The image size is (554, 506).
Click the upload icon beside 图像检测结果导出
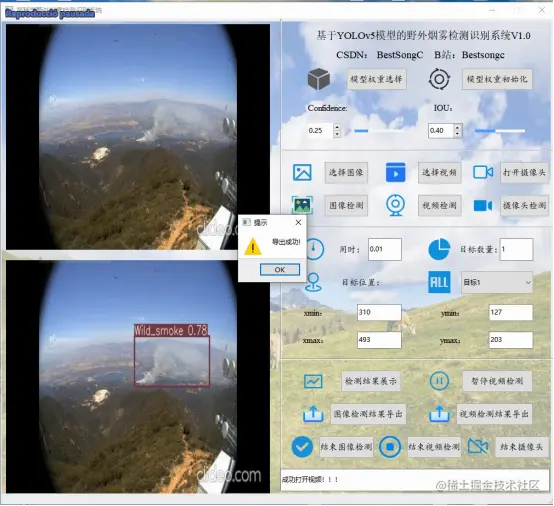click(x=313, y=414)
